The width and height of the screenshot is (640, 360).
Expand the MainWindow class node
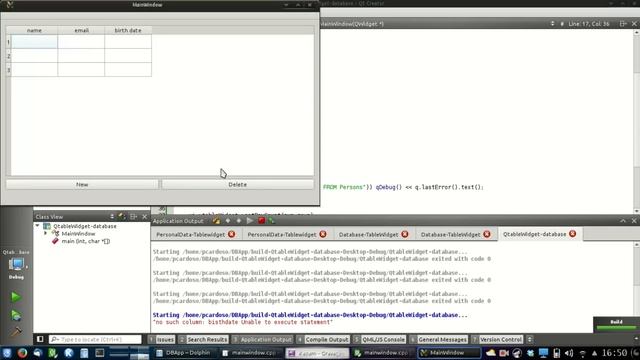(46, 233)
